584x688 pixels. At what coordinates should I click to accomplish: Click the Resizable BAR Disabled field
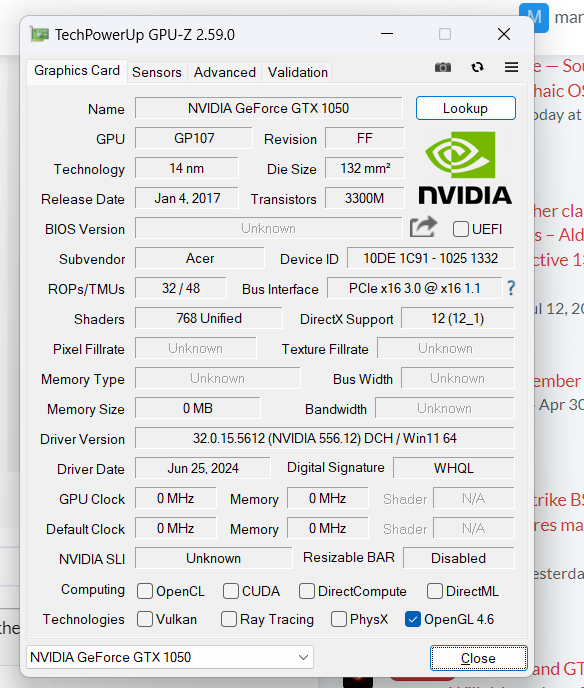(459, 558)
